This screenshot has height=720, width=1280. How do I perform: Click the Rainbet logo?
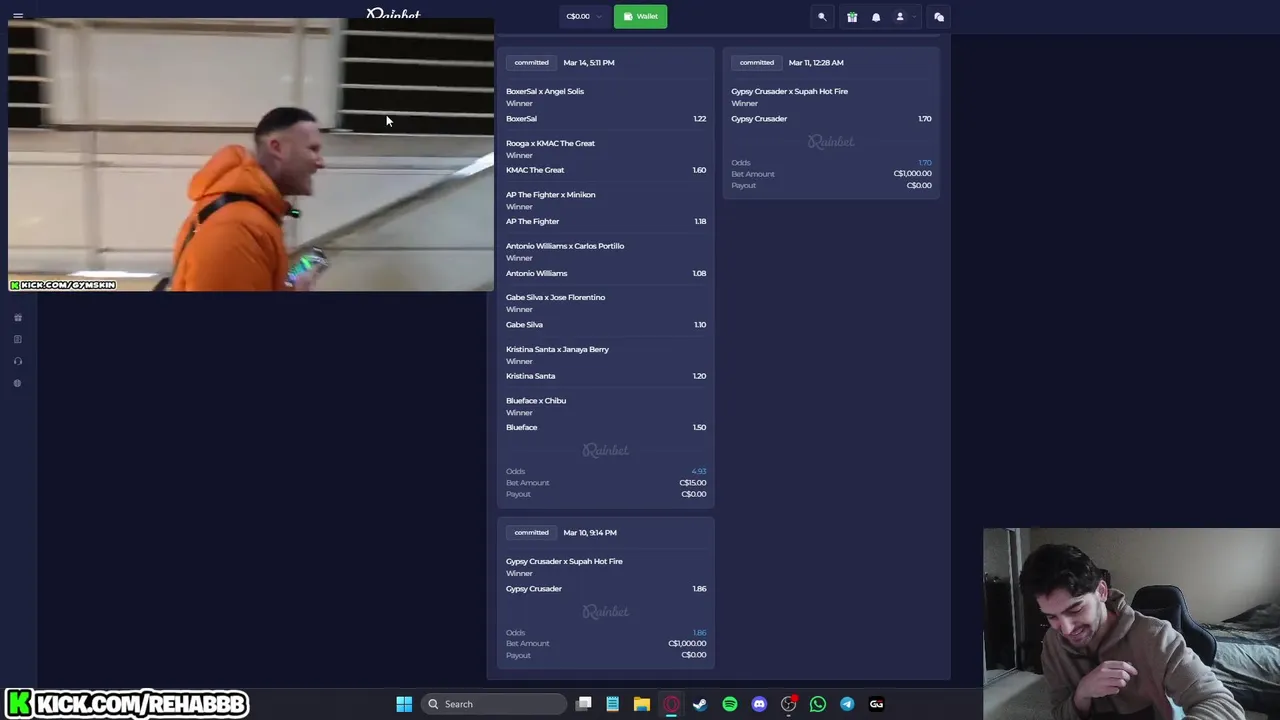click(393, 13)
